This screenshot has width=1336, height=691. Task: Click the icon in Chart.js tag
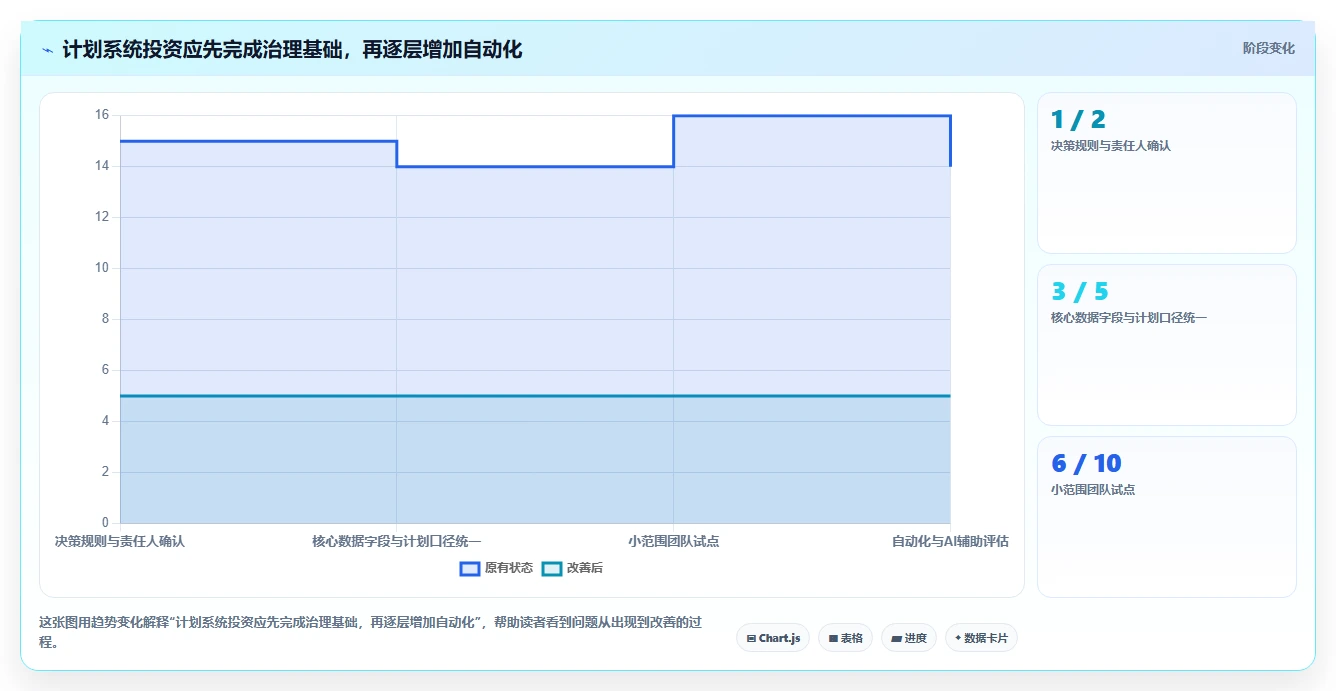pos(751,638)
